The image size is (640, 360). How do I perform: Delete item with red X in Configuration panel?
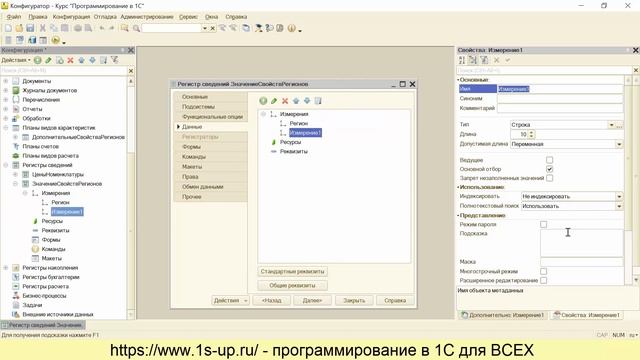coord(70,60)
